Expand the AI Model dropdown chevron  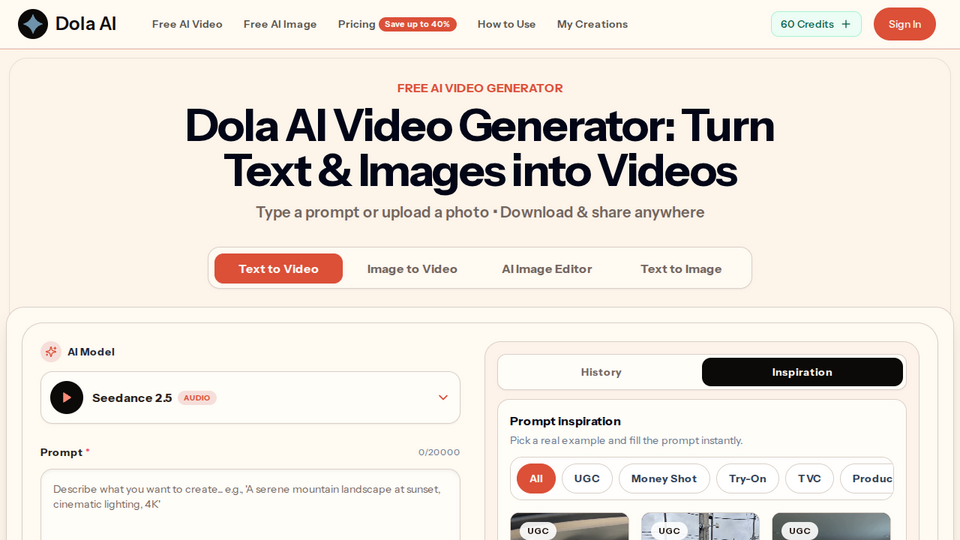pos(443,397)
